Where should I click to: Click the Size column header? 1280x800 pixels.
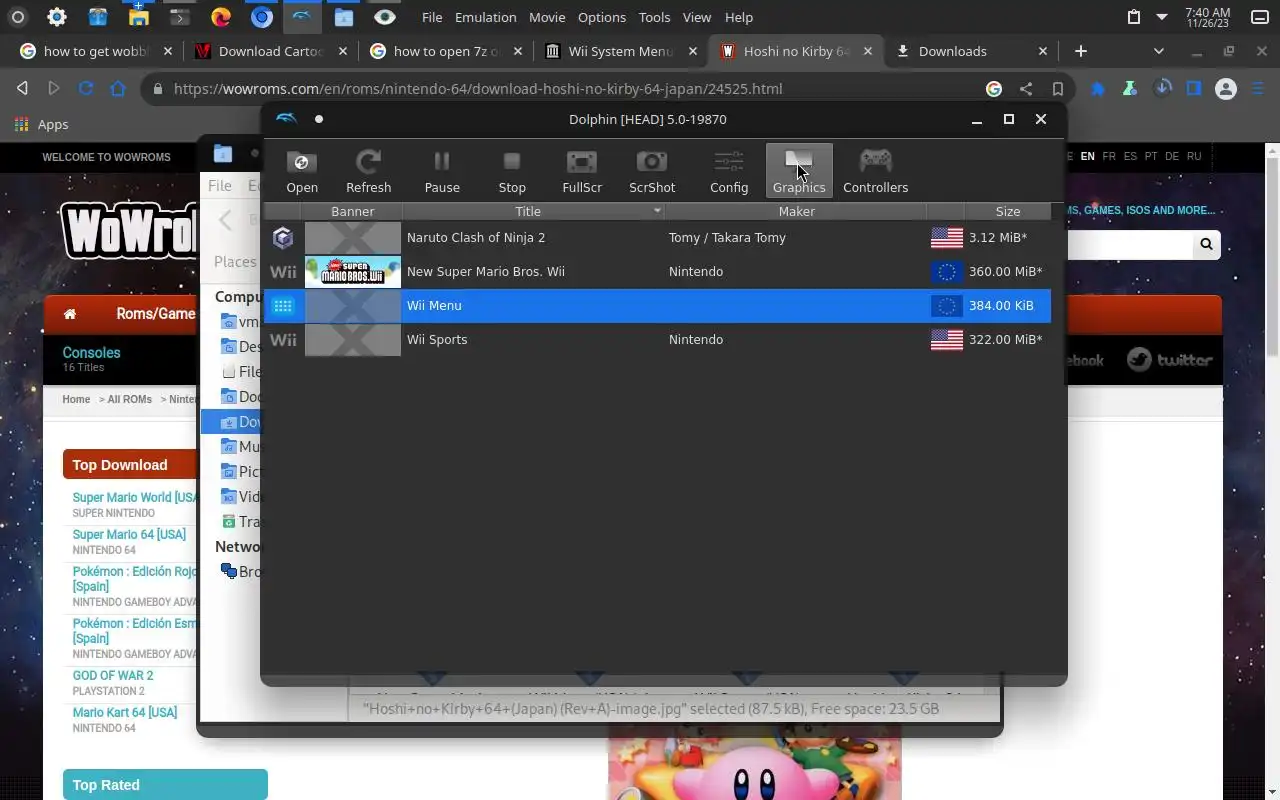1008,211
